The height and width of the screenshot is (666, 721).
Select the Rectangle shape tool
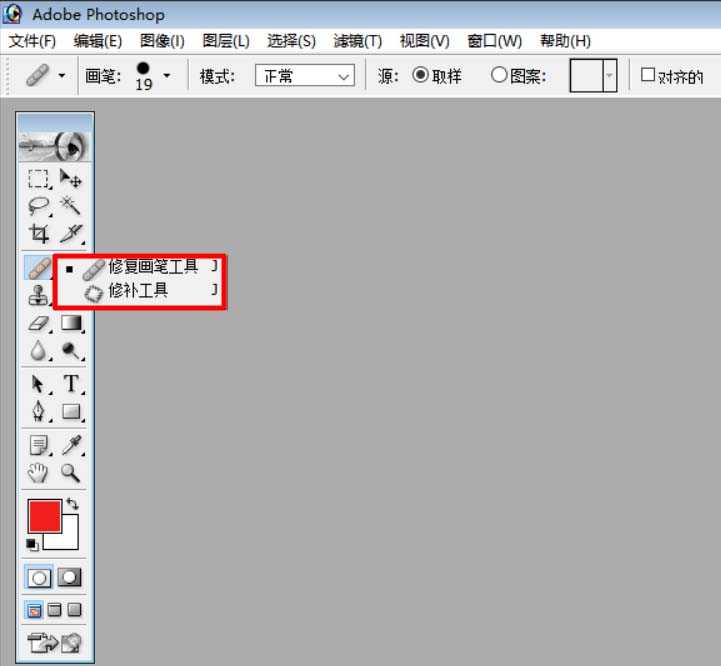[70, 411]
